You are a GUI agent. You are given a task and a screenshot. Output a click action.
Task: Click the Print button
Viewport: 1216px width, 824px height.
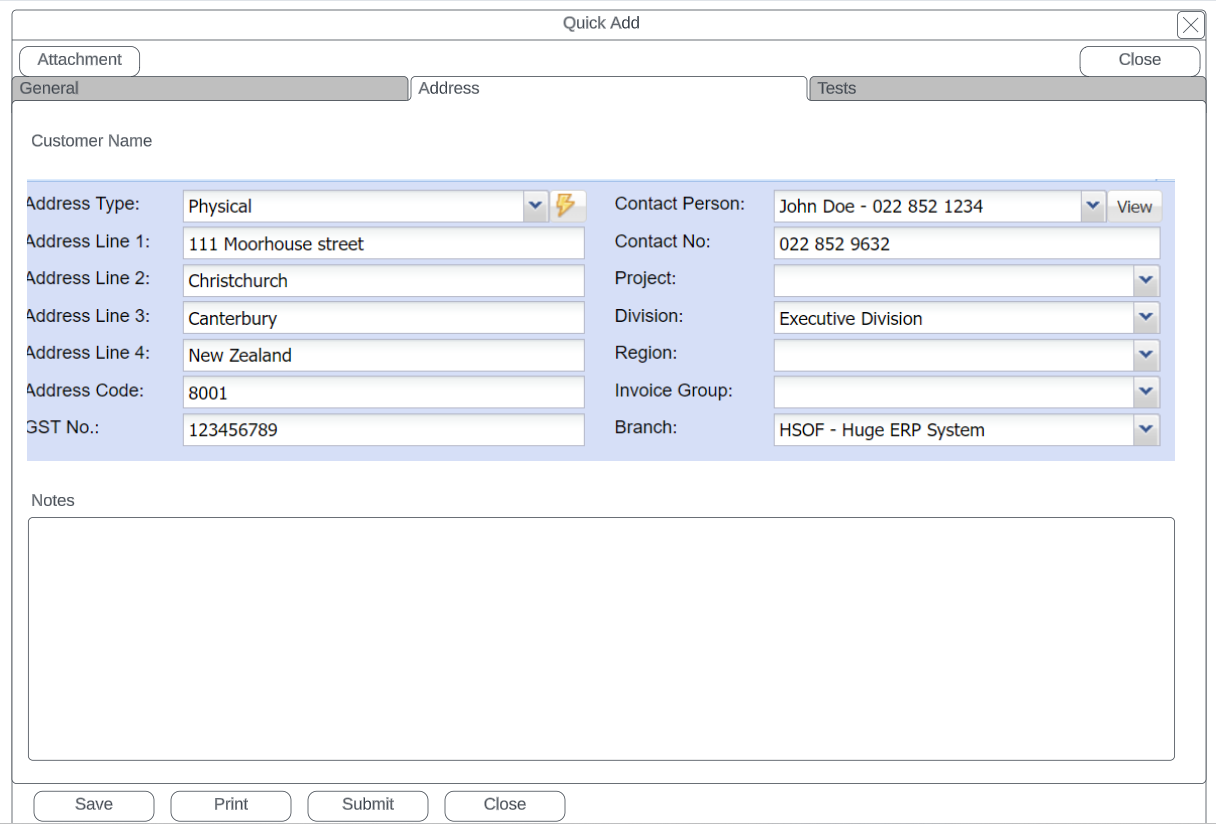pyautogui.click(x=231, y=805)
